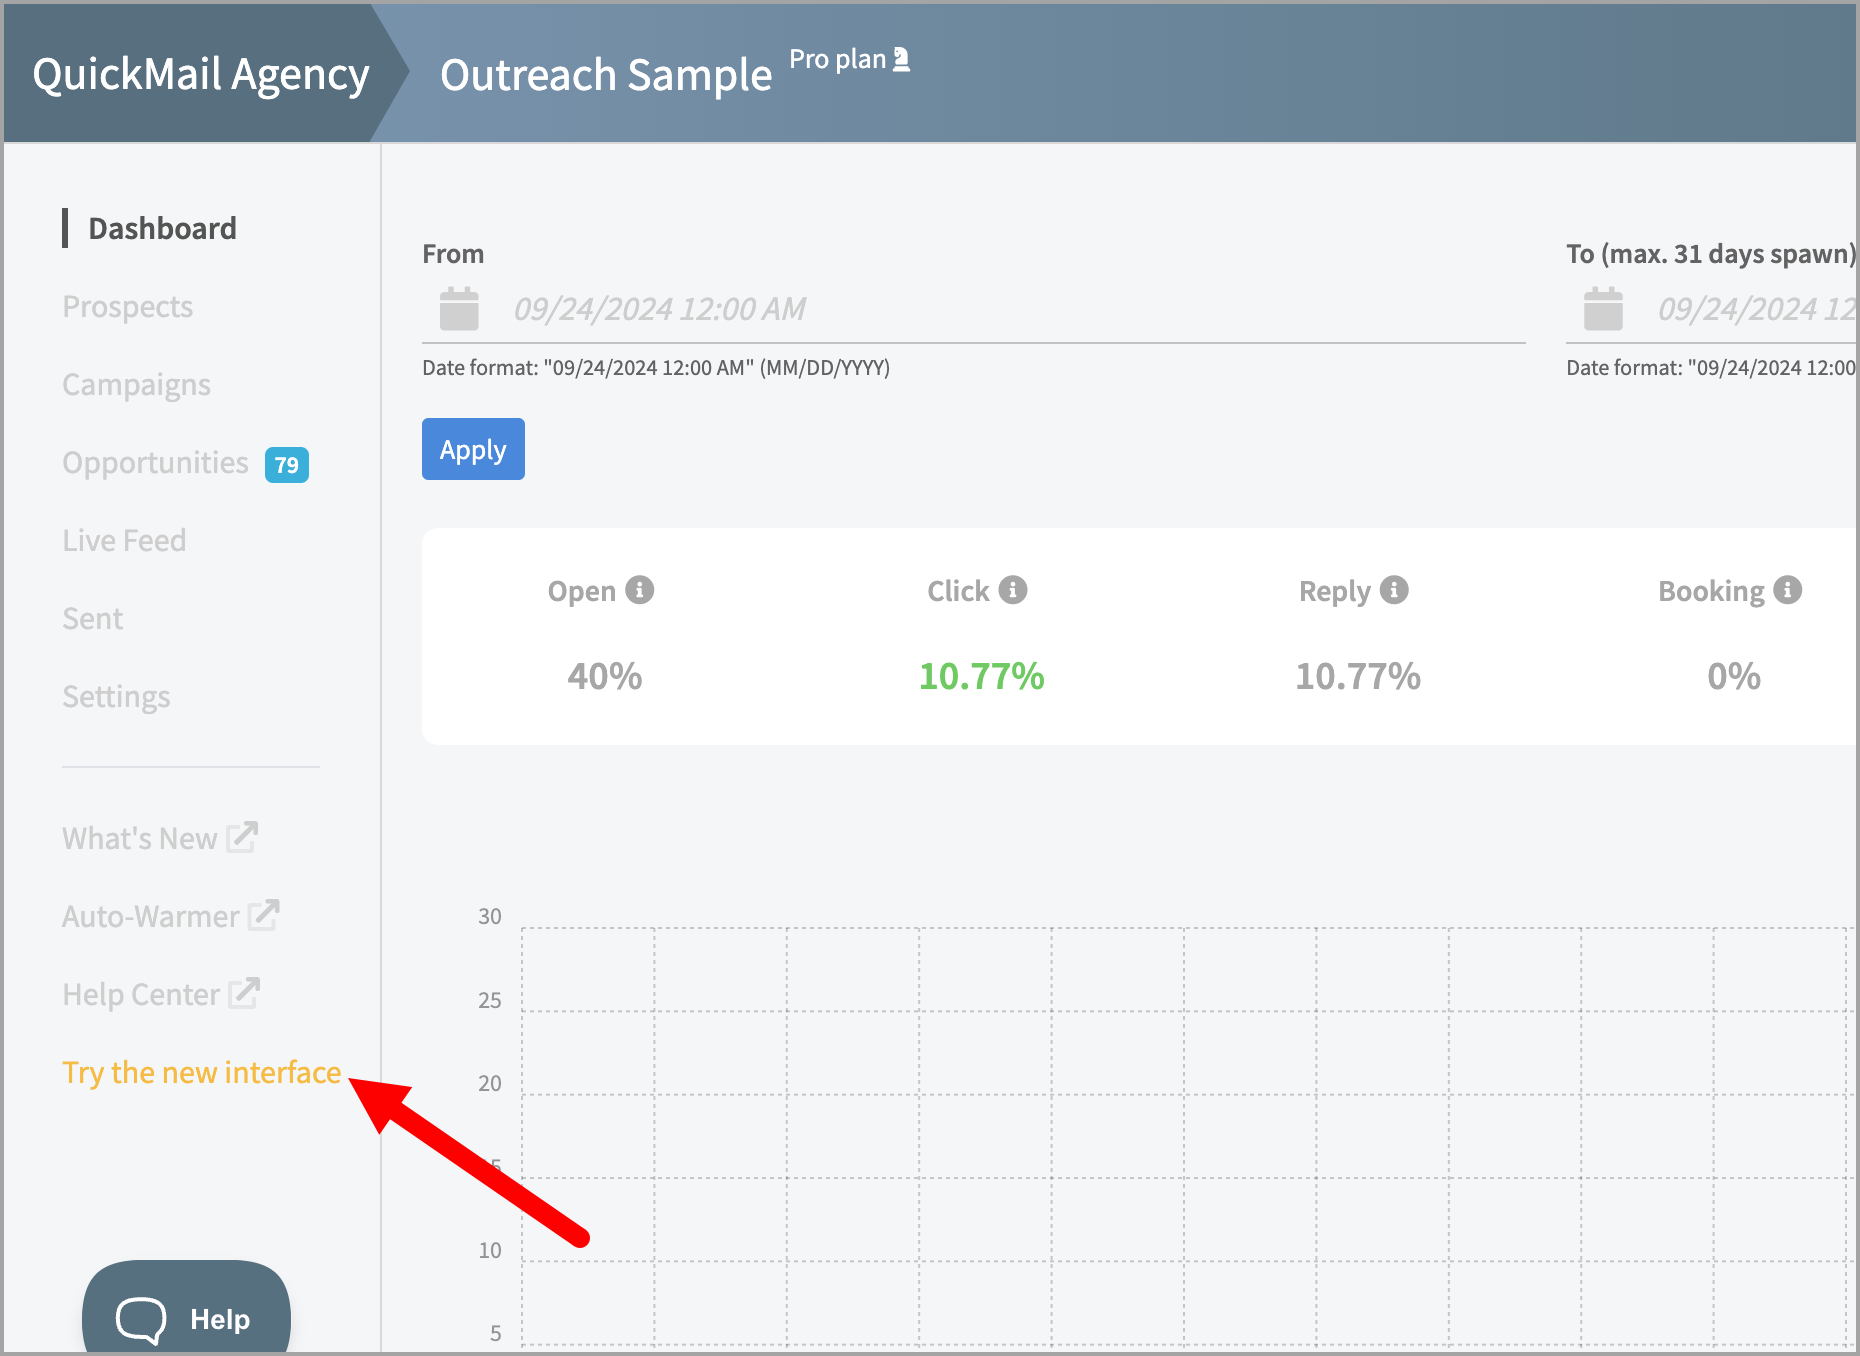
Task: Open the Campaigns section
Action: pos(137,385)
